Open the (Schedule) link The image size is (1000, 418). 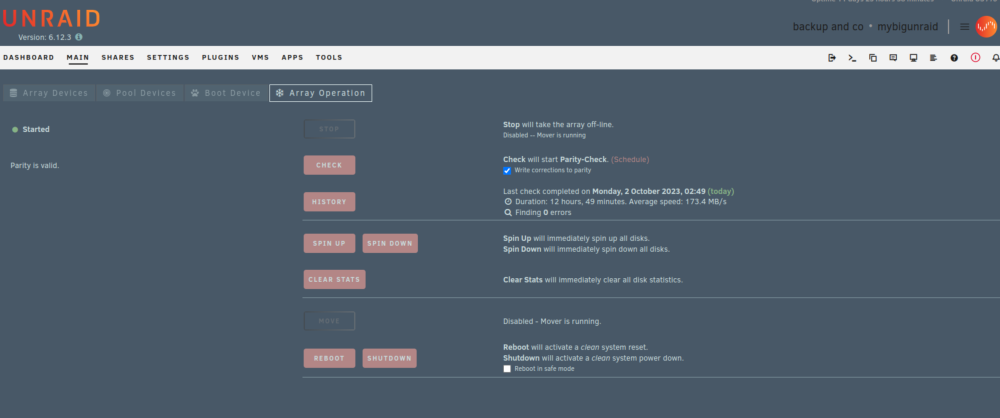coord(630,160)
